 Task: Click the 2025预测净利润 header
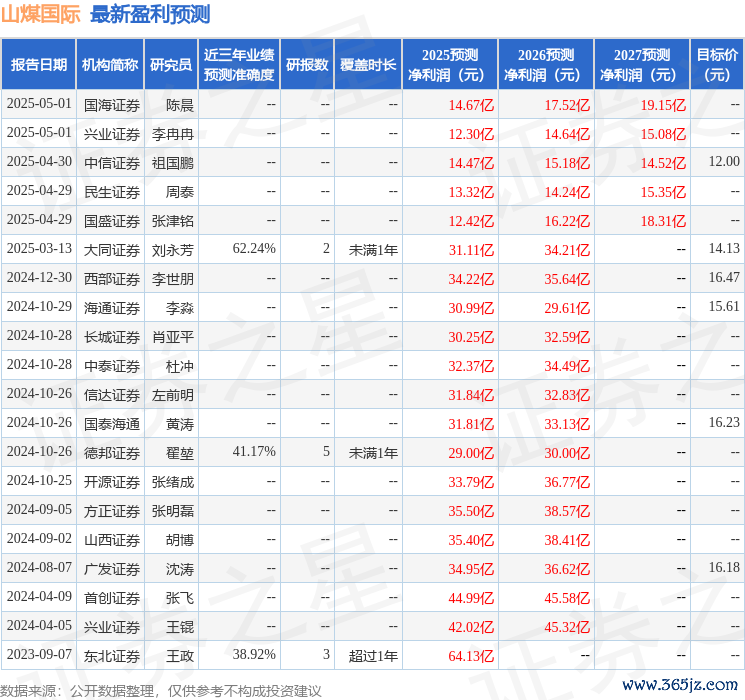click(x=450, y=65)
